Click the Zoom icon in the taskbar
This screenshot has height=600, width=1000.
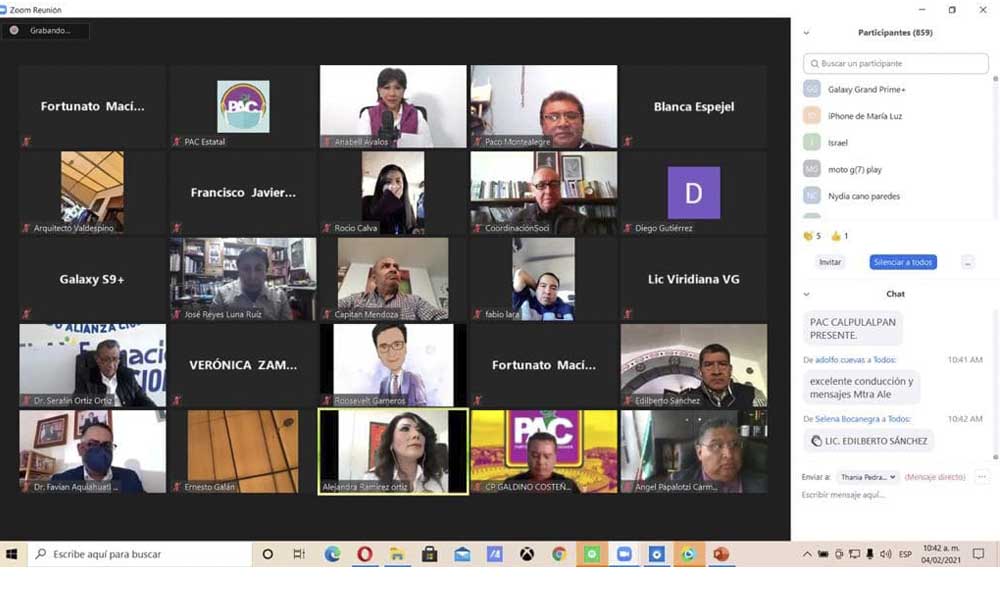(624, 554)
